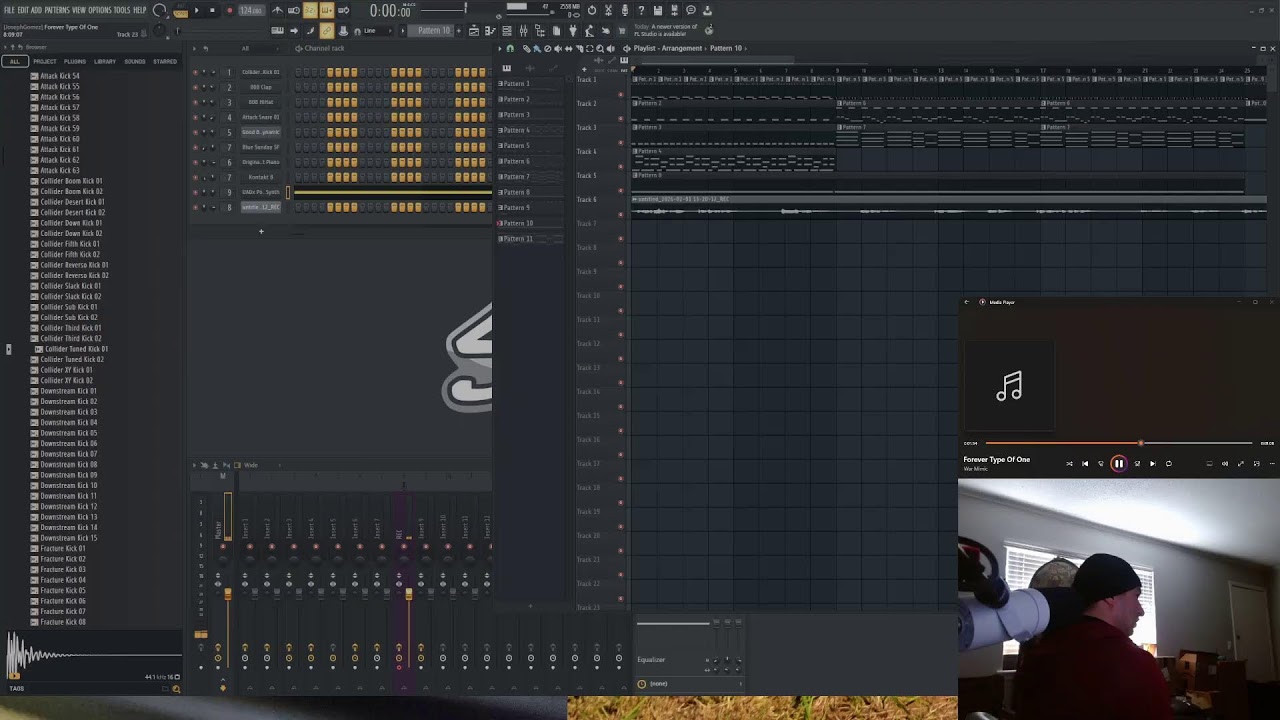Open the channel rack view icon
Screen dimensions: 1280x720
[506, 30]
